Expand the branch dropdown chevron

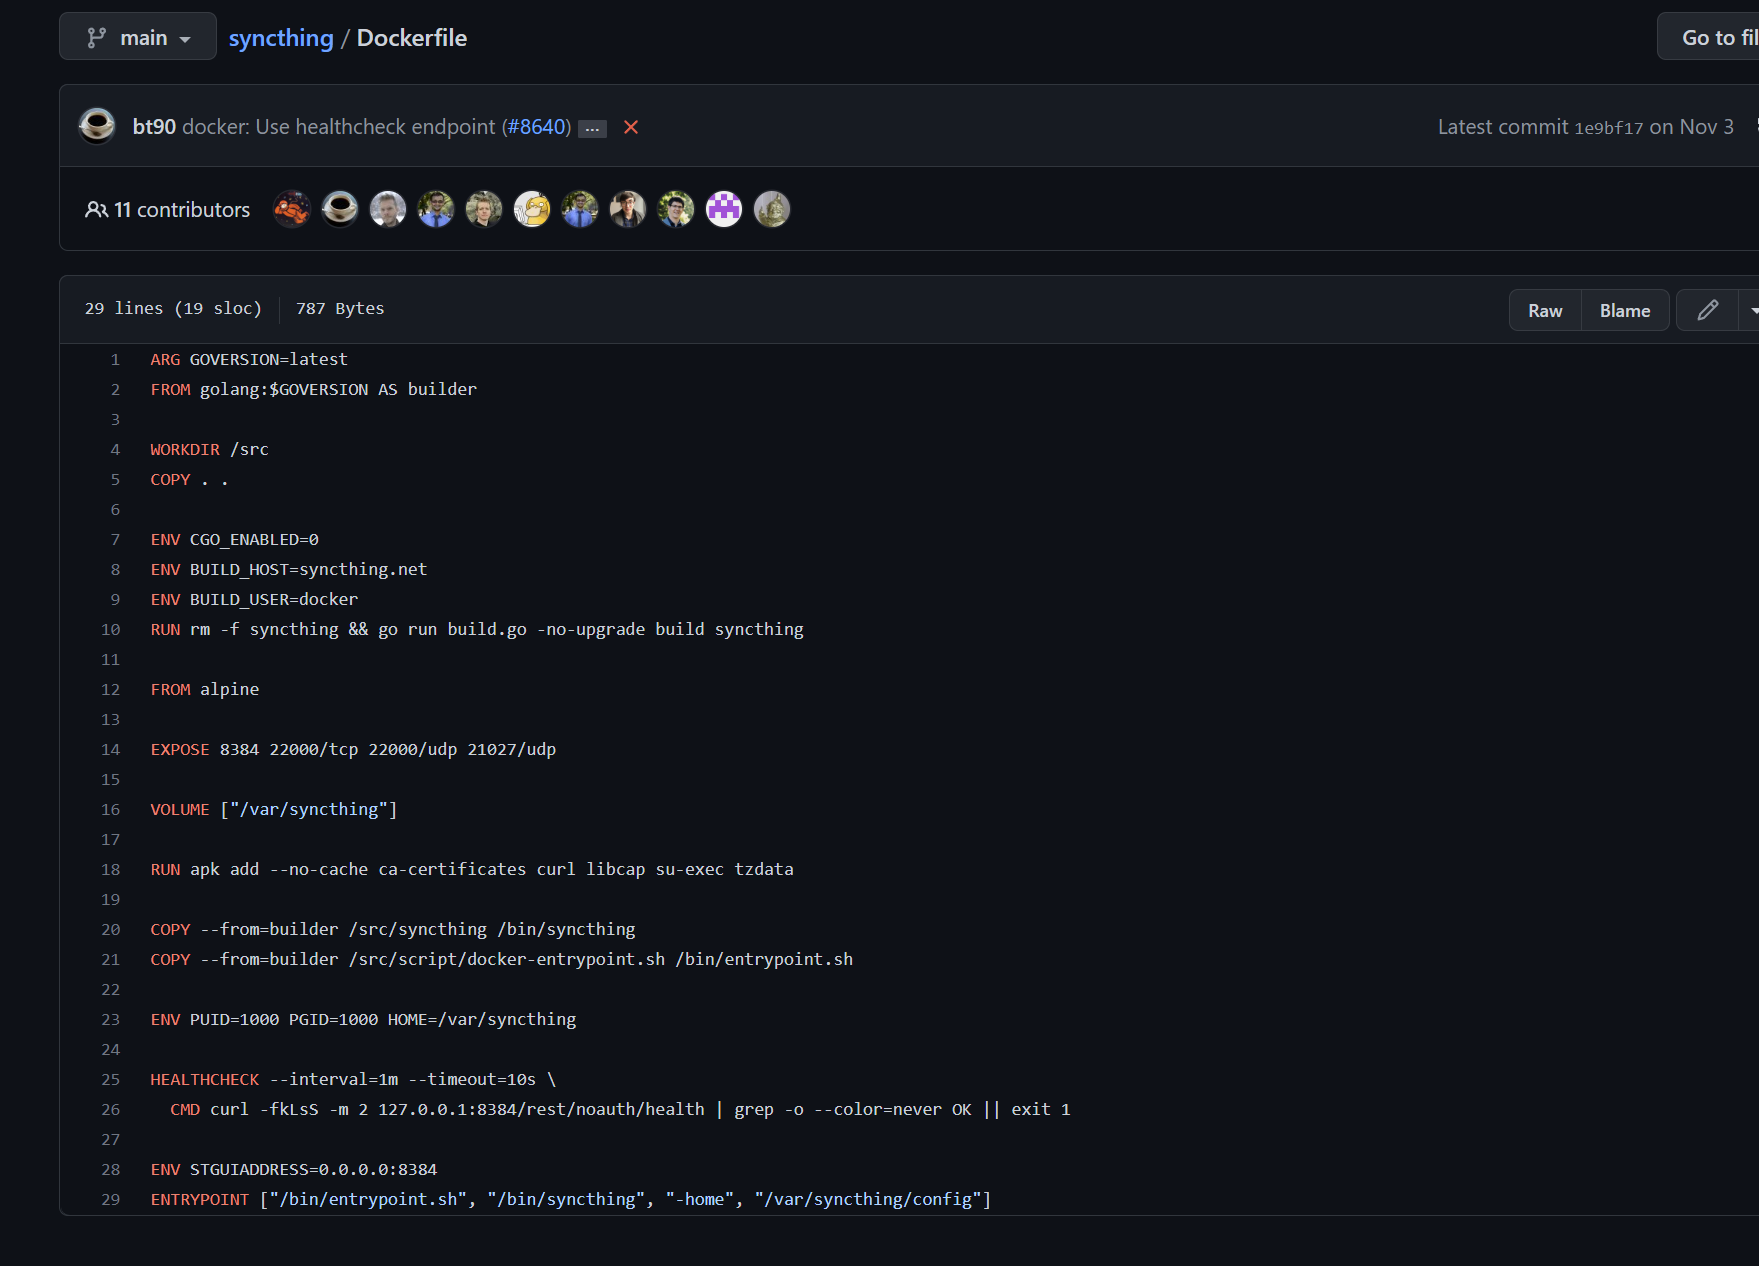click(186, 38)
